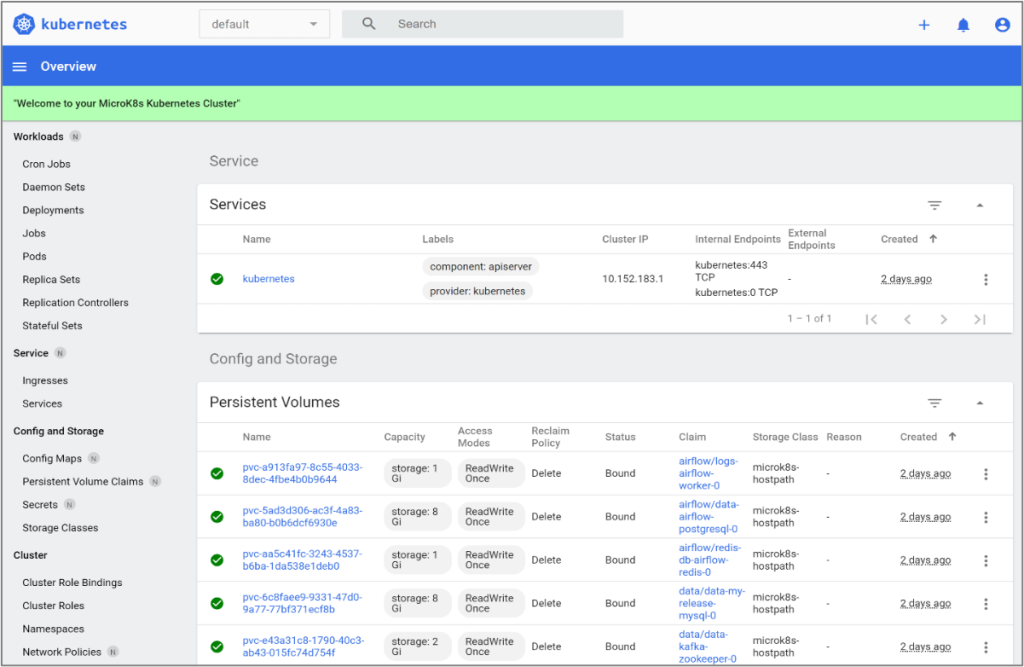Click the filter icon in Services card
Viewport: 1024px width, 667px height.
pyautogui.click(x=935, y=205)
